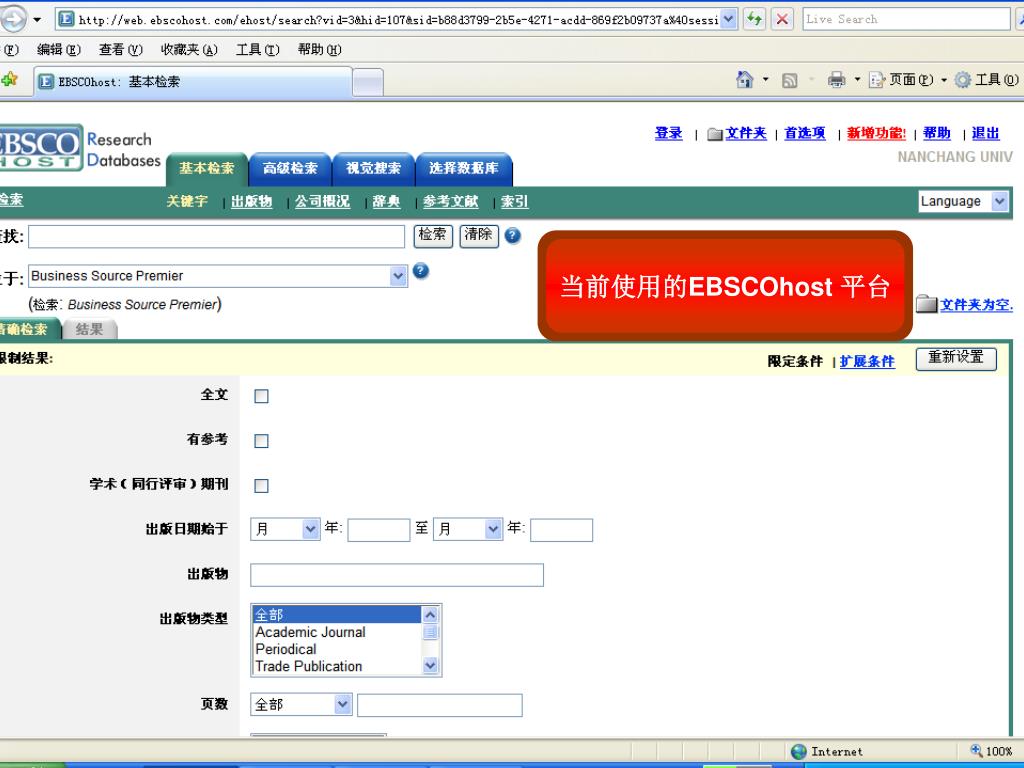Click help icon beside database dropdown
The image size is (1024, 768).
coord(421,270)
